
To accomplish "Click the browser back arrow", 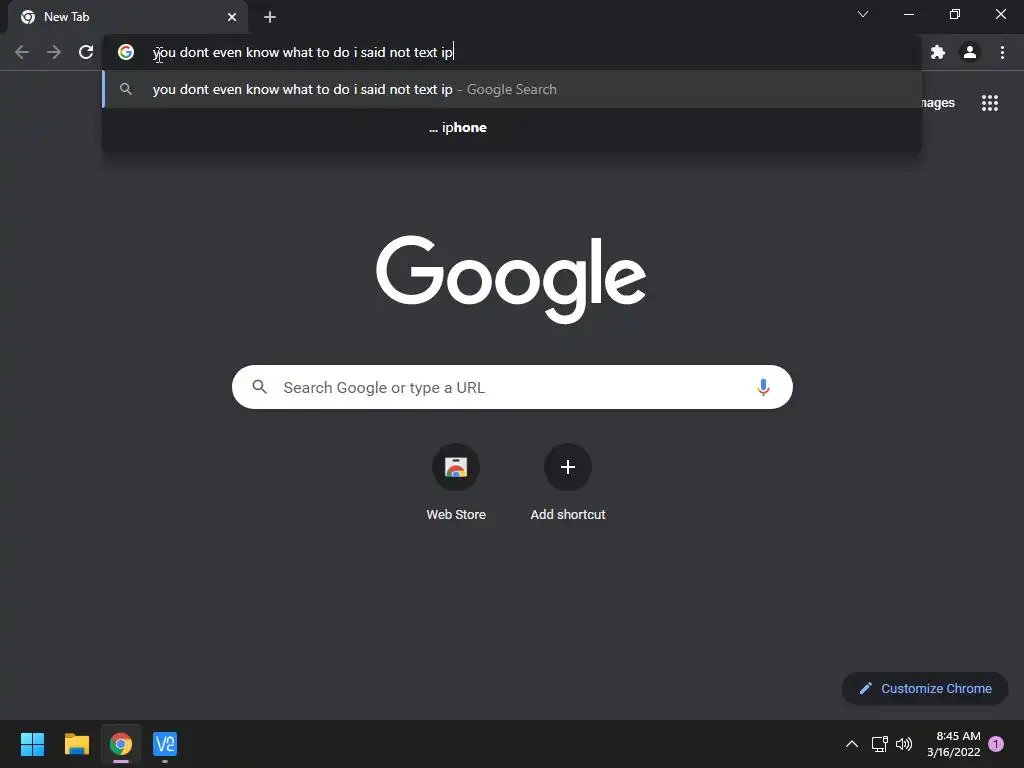I will [22, 52].
